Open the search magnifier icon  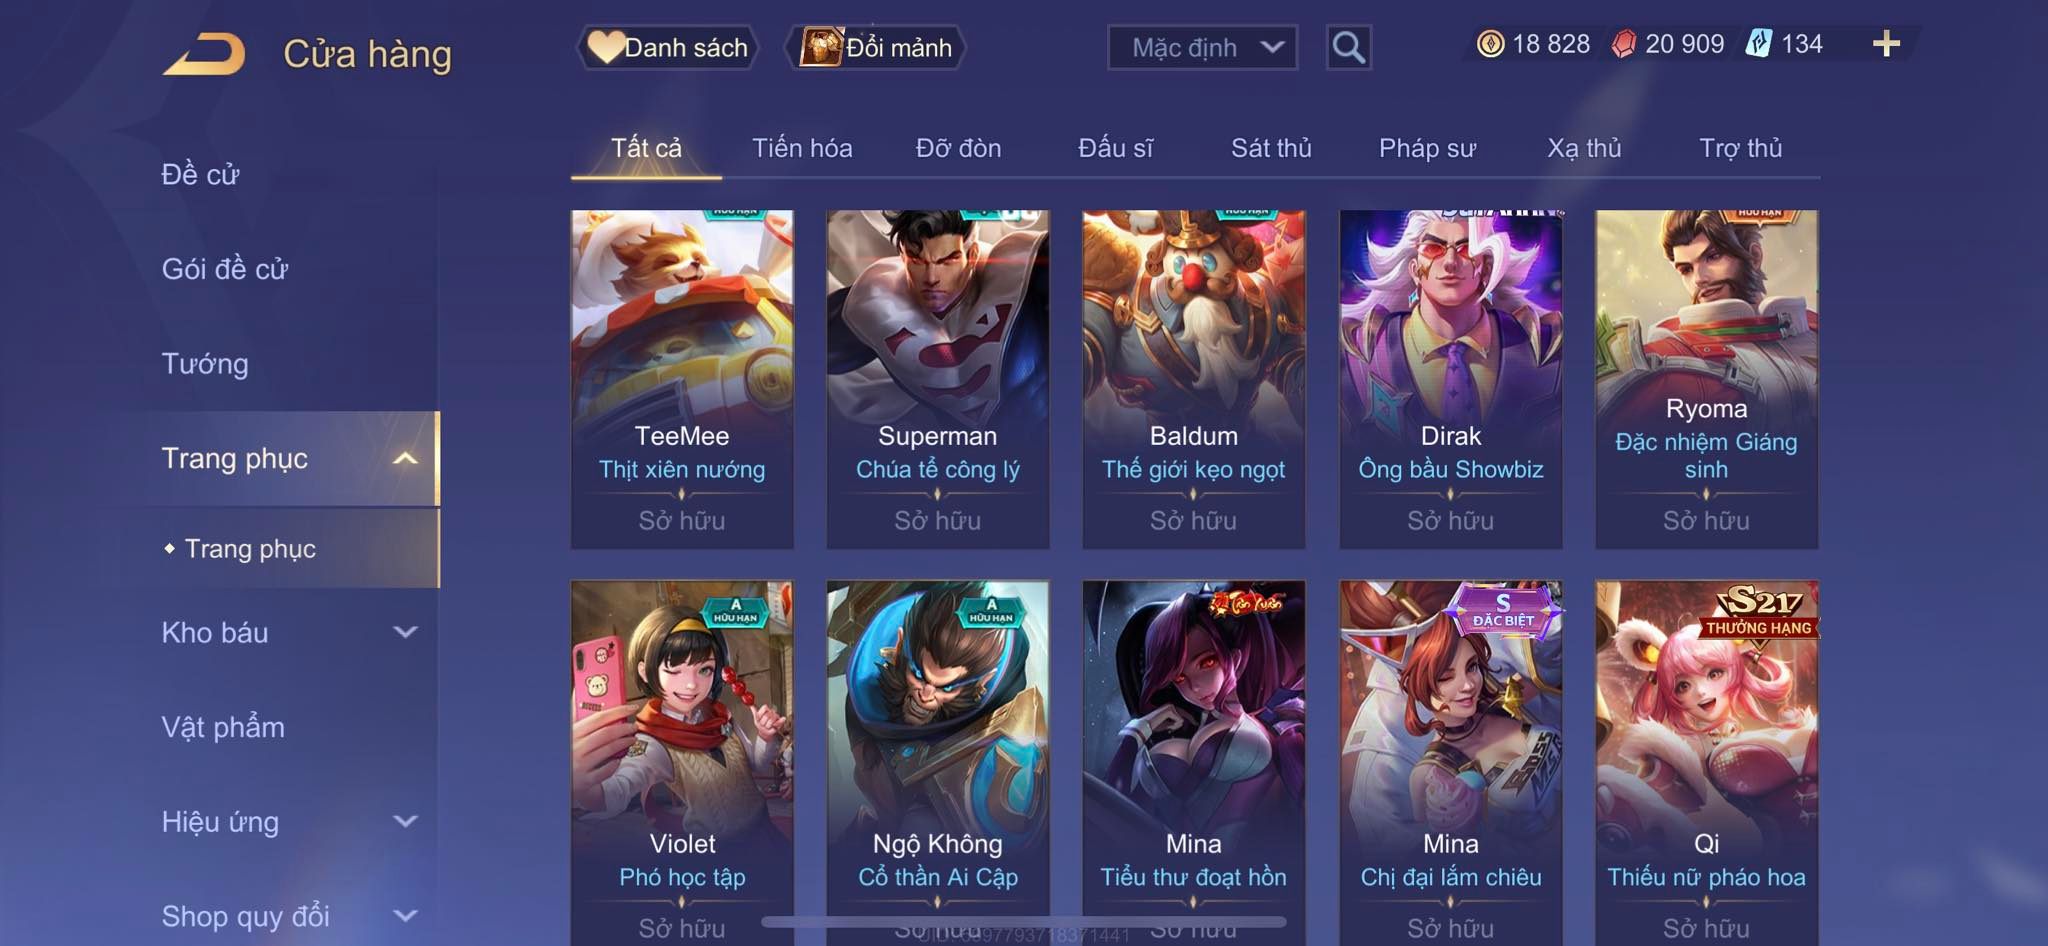pyautogui.click(x=1348, y=47)
